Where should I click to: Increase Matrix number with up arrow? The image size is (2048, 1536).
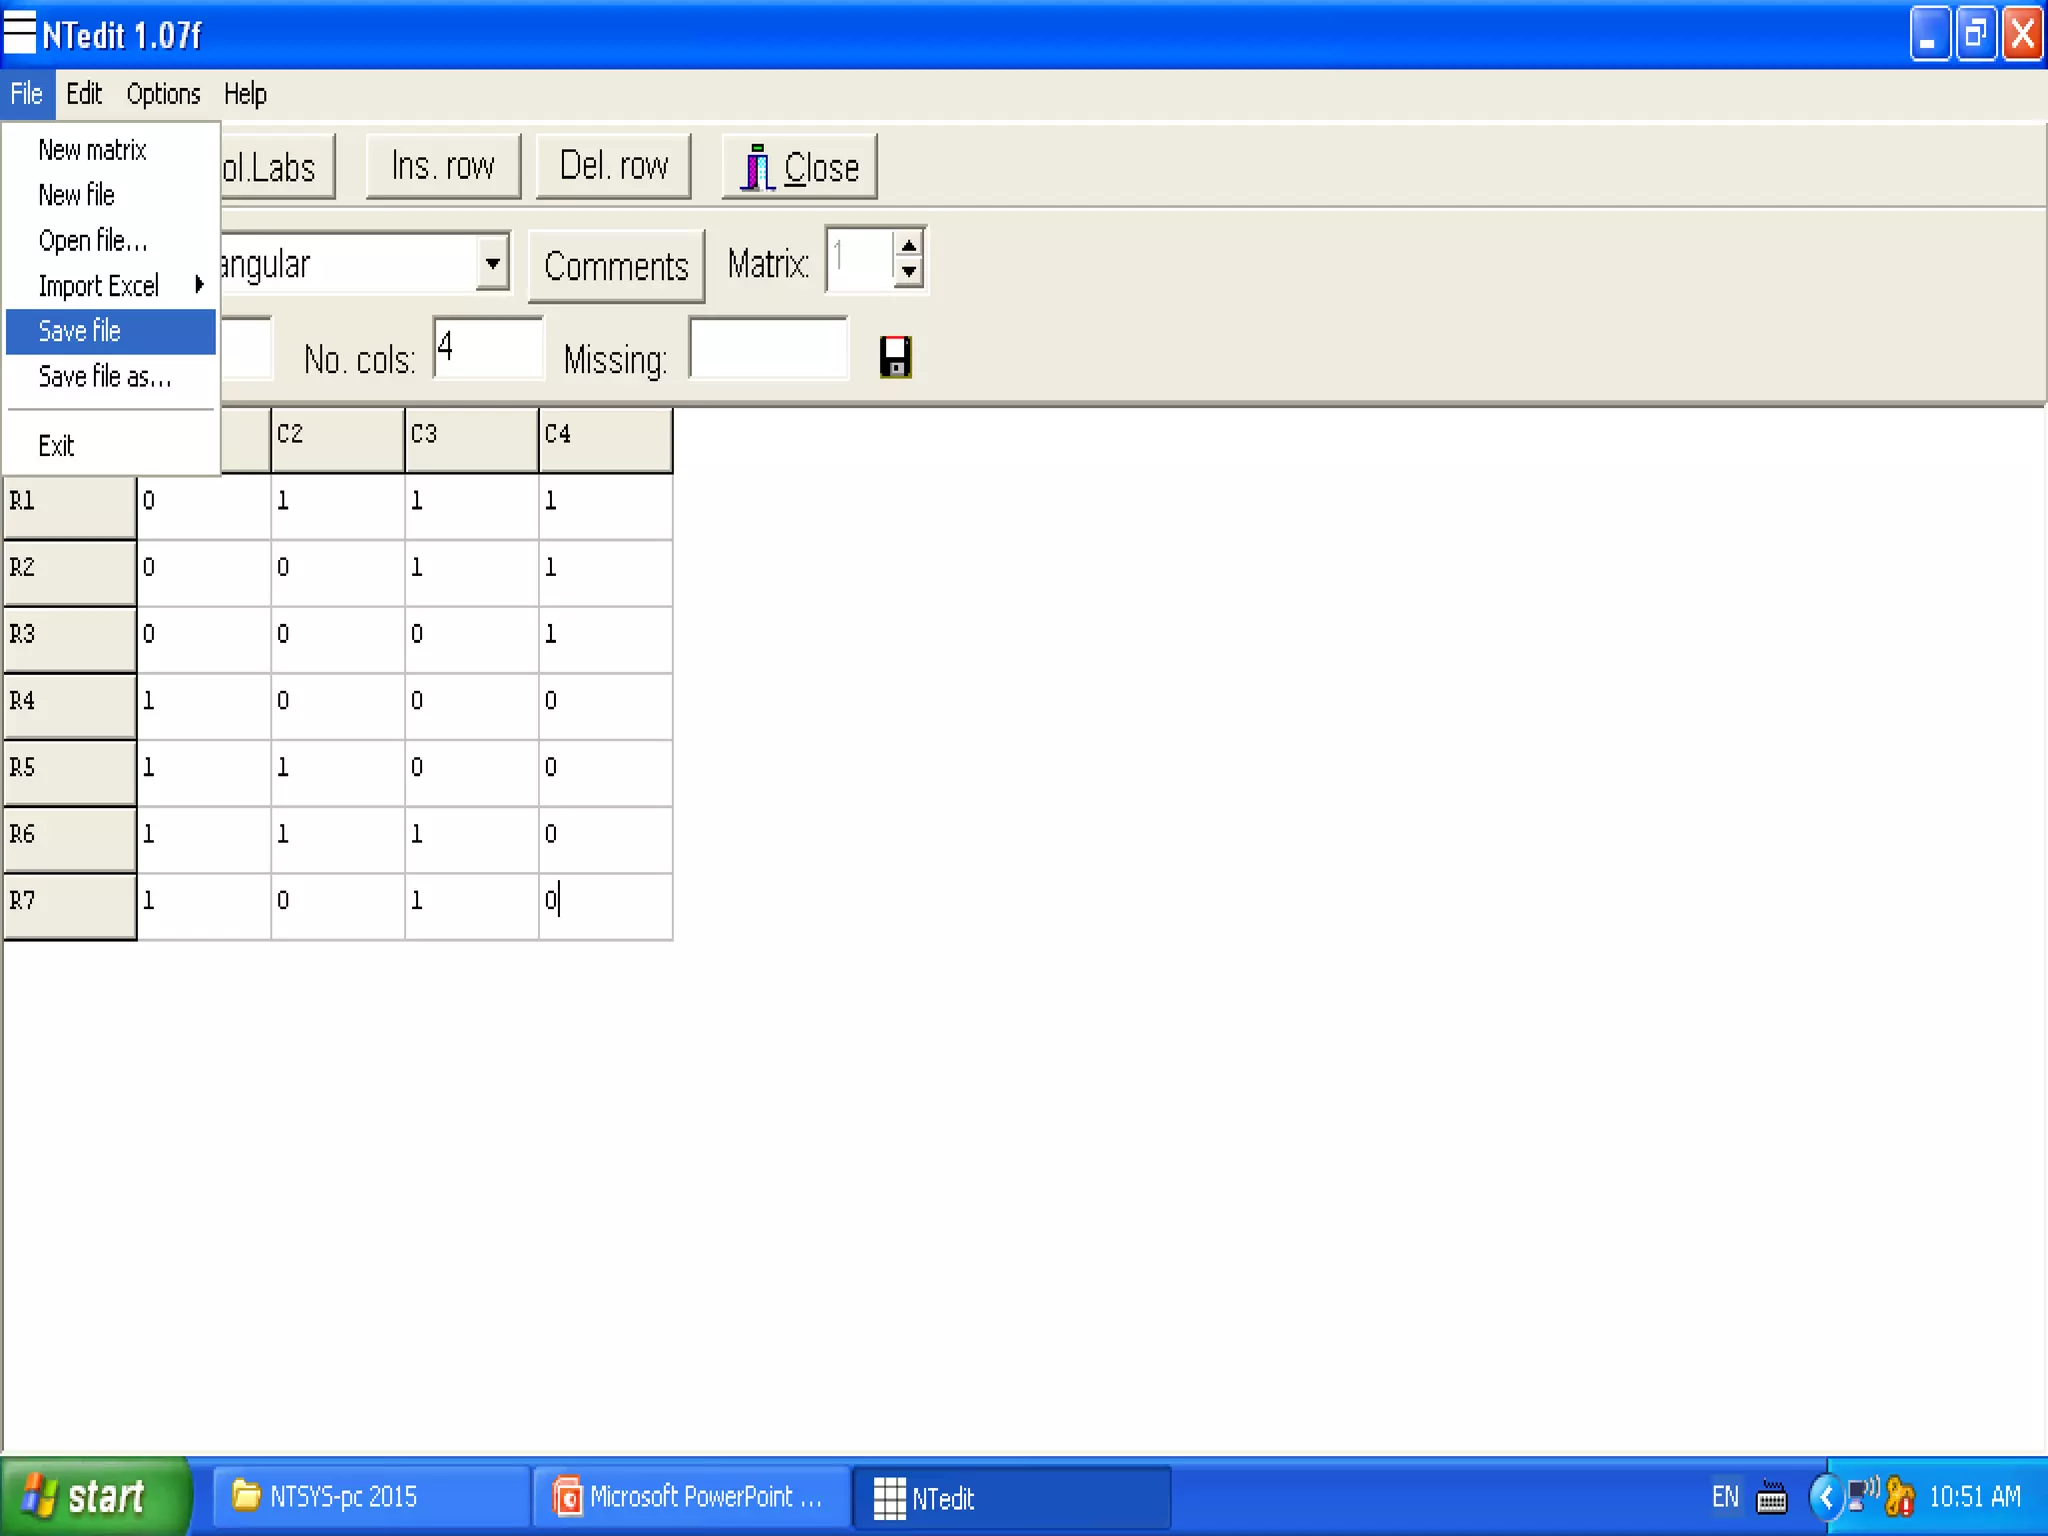908,246
